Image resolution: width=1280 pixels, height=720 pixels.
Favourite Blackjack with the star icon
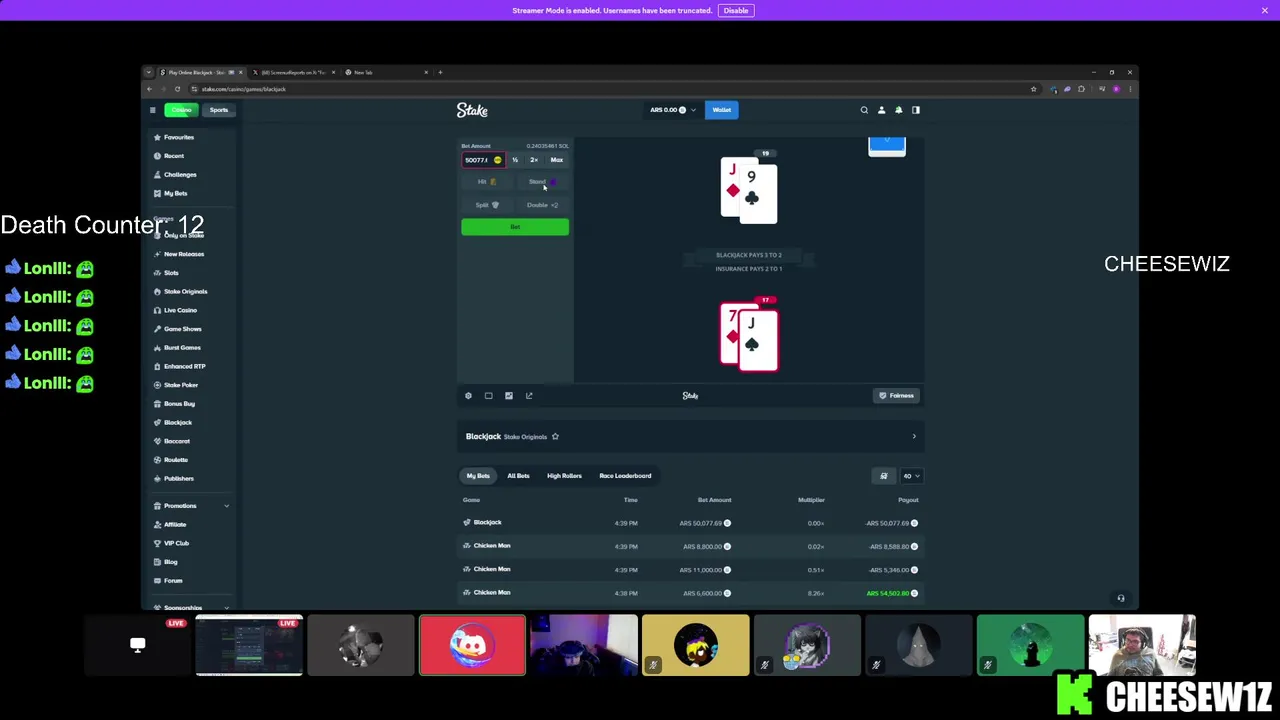coord(555,436)
